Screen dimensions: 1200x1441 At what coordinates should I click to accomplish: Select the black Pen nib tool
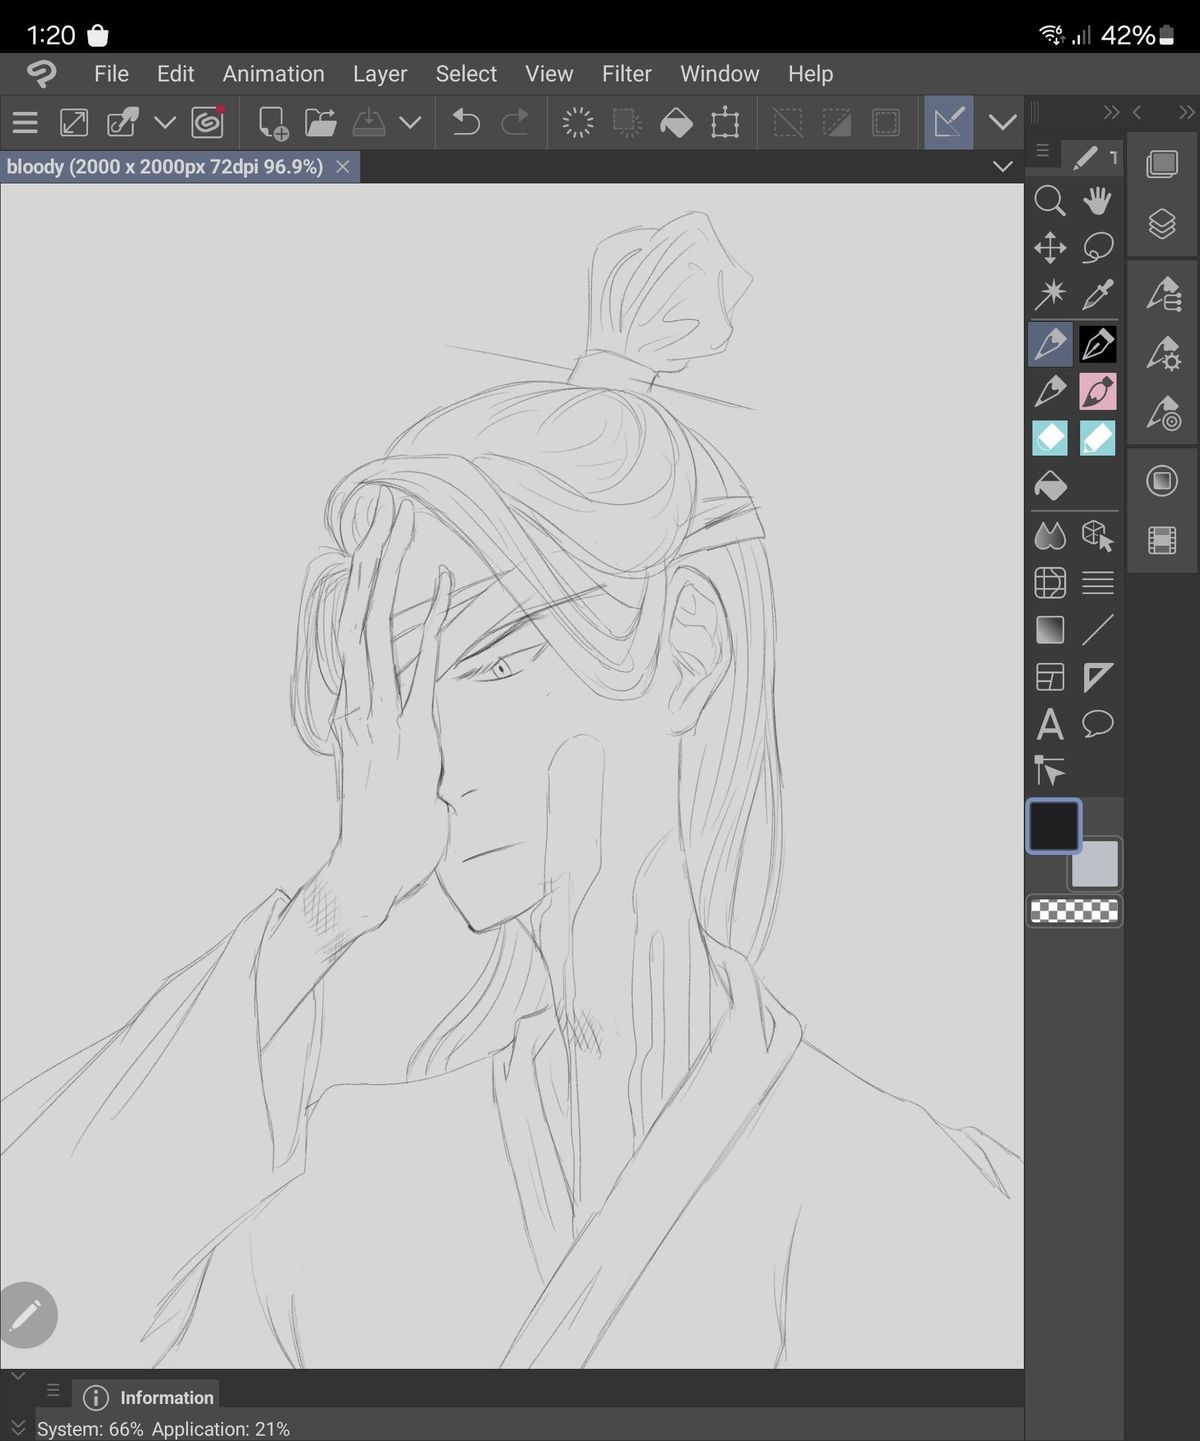[1097, 345]
